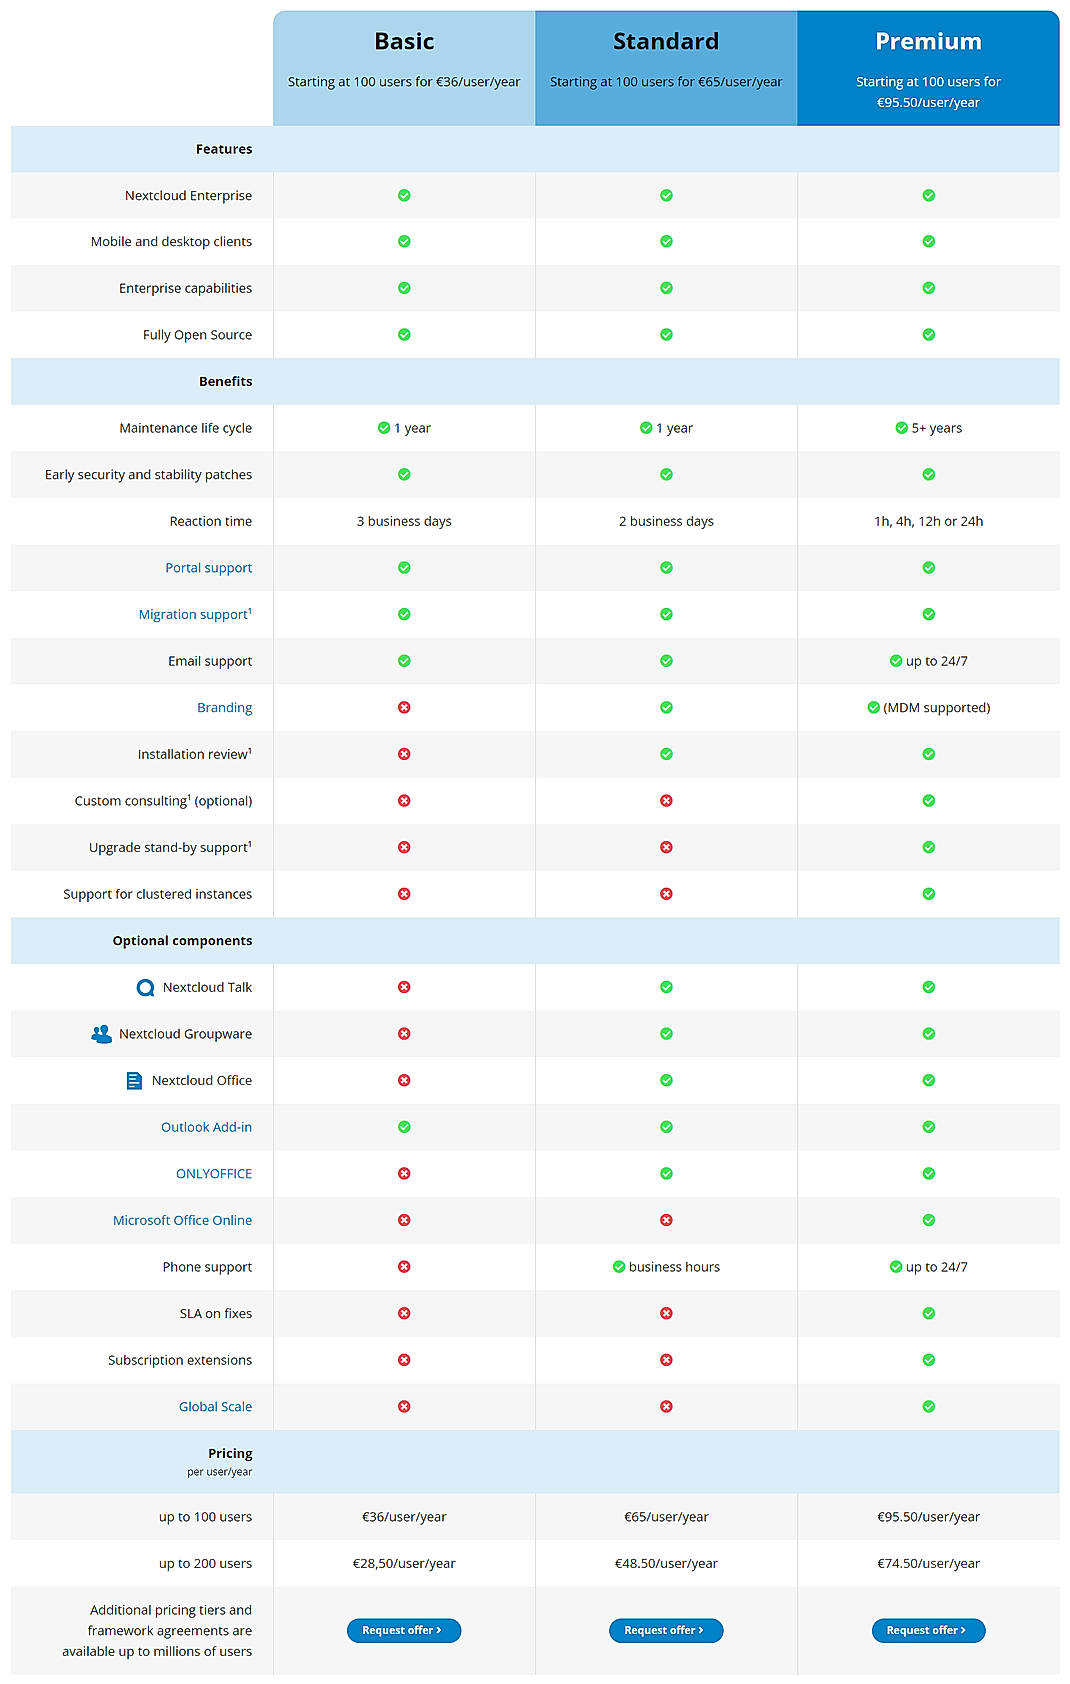Image resolution: width=1070 pixels, height=1684 pixels.
Task: Click the red cross for Basic Branding
Action: point(404,707)
